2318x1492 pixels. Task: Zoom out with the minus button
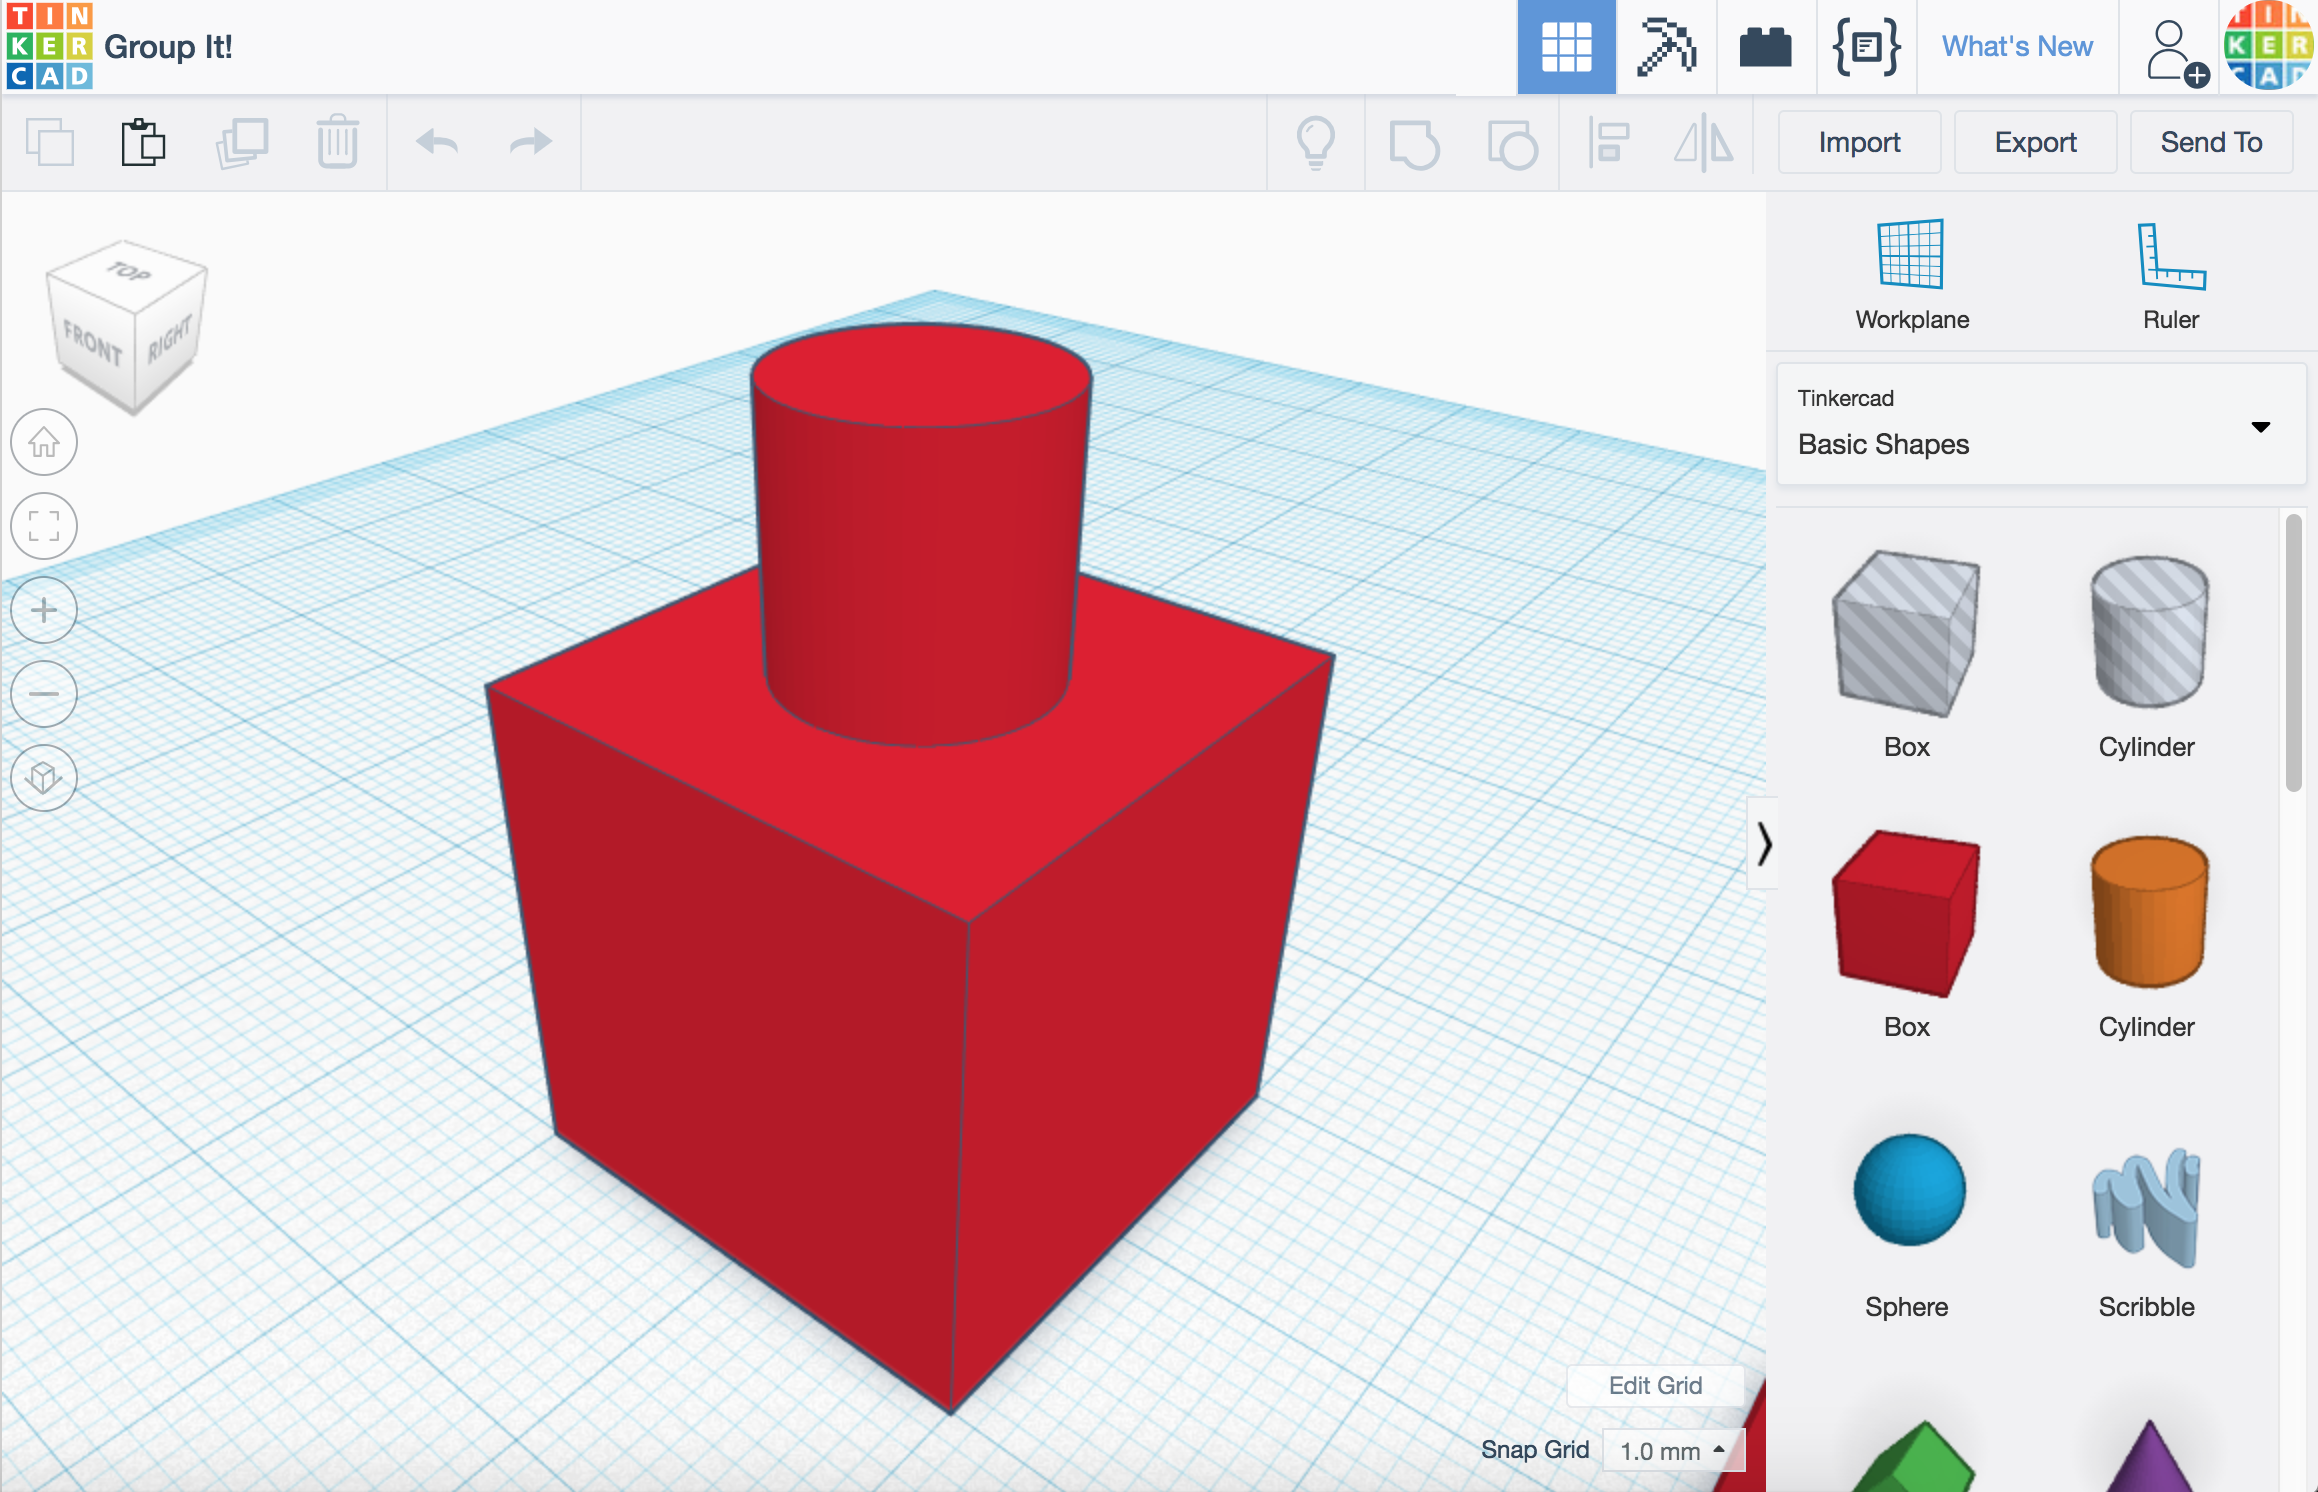click(44, 694)
